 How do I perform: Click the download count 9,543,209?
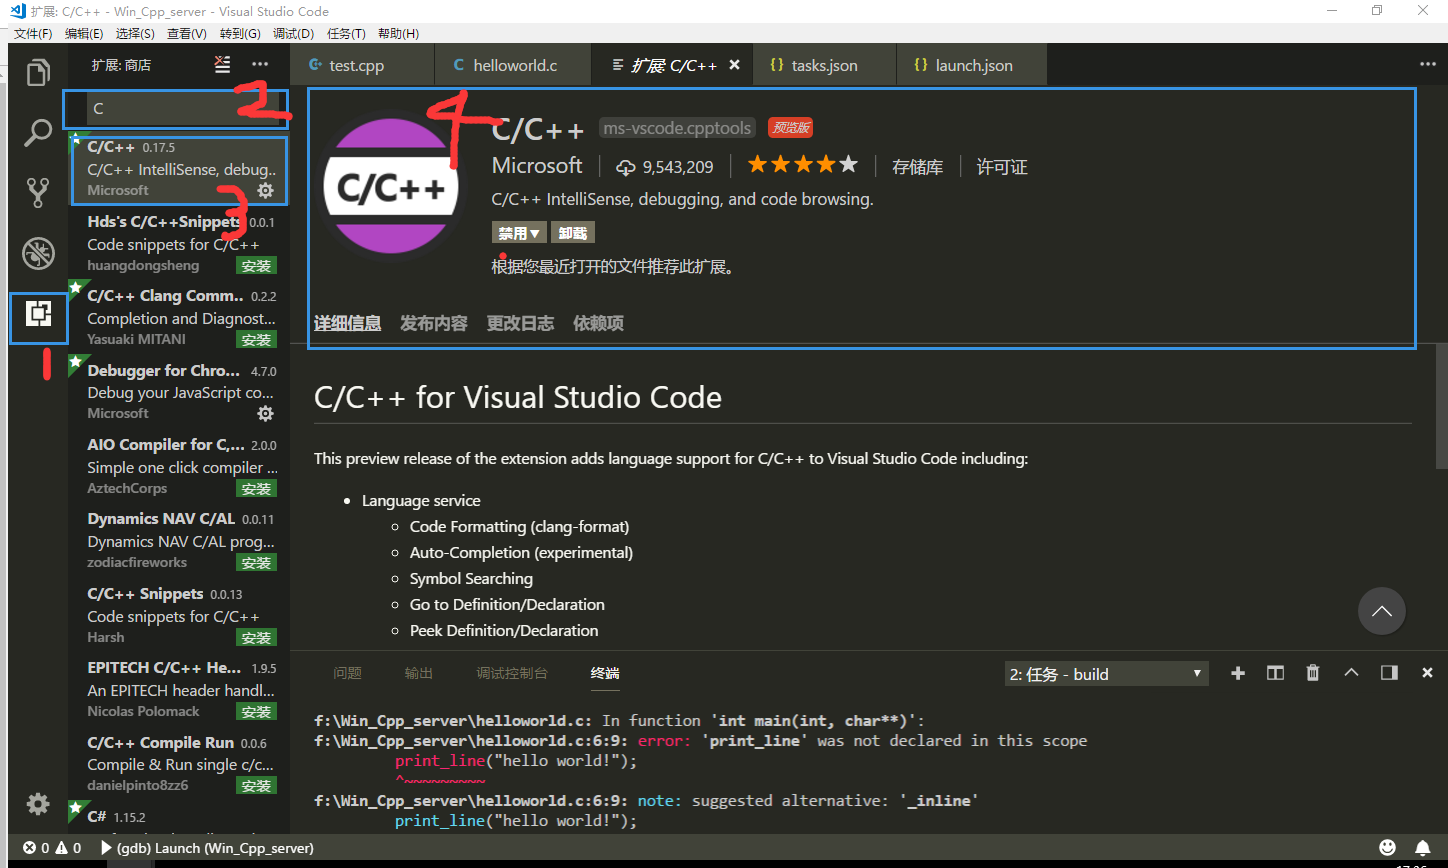665,167
